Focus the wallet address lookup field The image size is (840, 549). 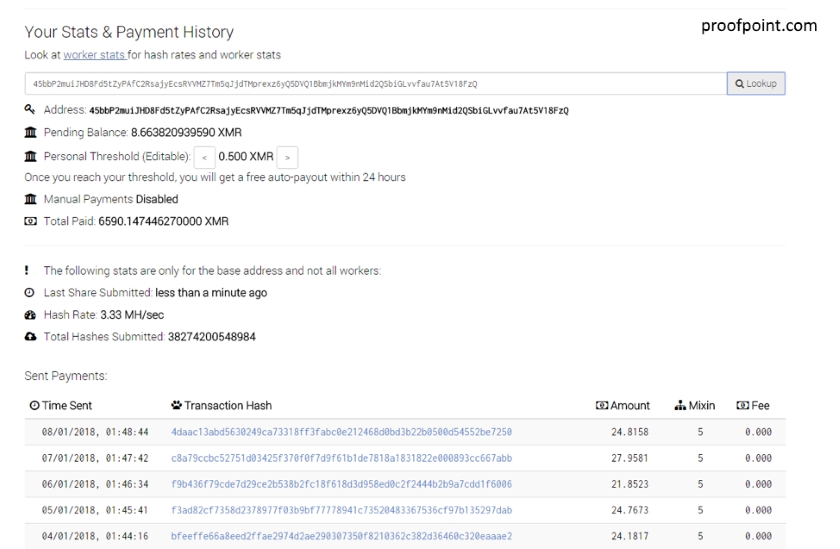376,84
